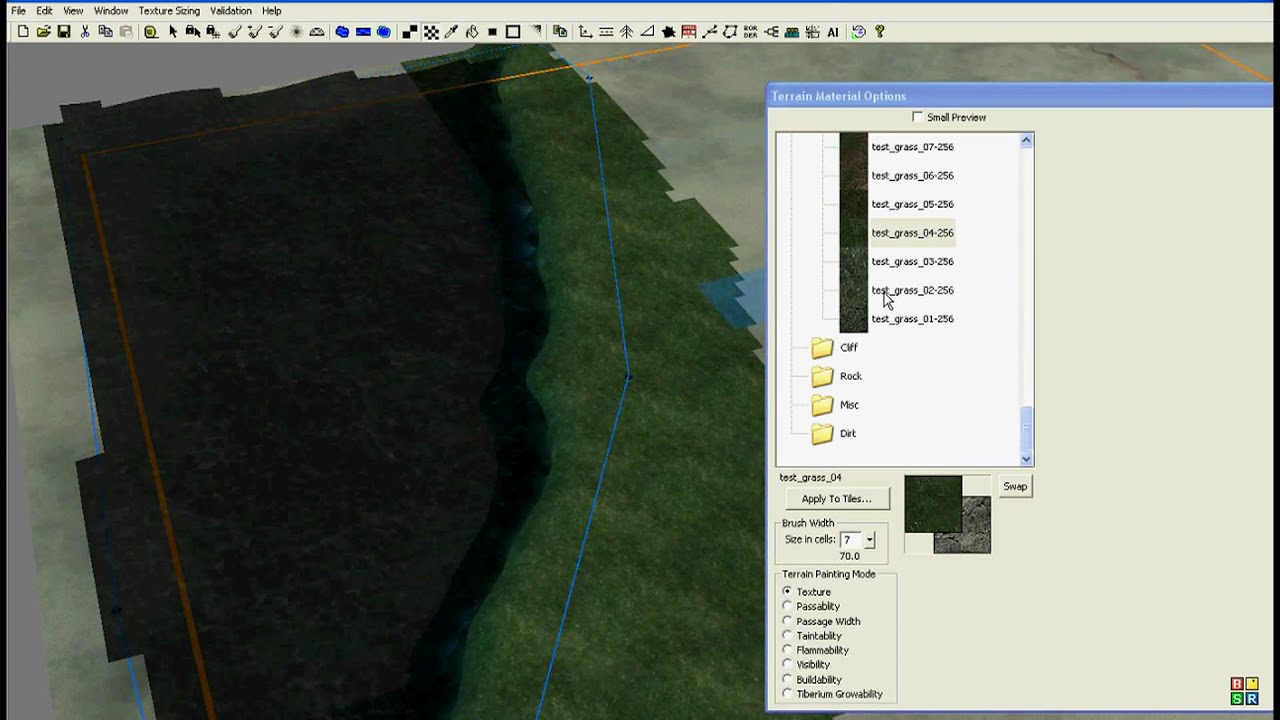Click the New file toolbar icon
This screenshot has height=720, width=1280.
click(23, 32)
